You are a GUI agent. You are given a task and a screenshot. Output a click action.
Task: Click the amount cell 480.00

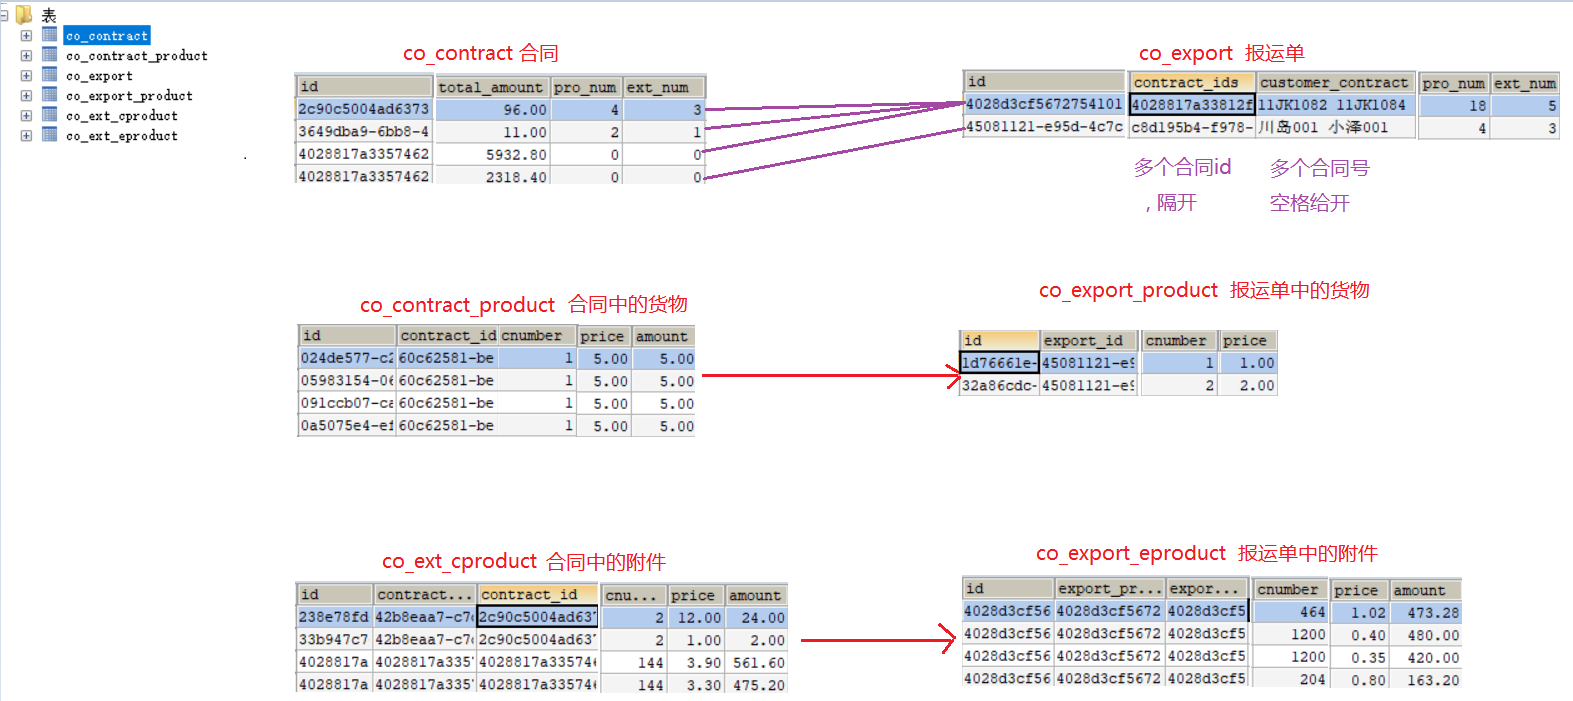(x=1426, y=635)
